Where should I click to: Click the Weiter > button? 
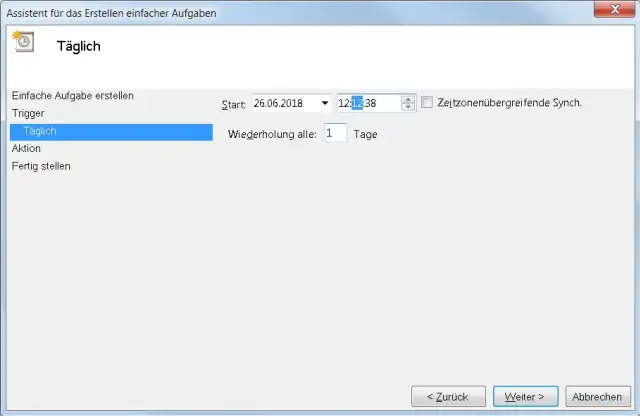coord(525,396)
